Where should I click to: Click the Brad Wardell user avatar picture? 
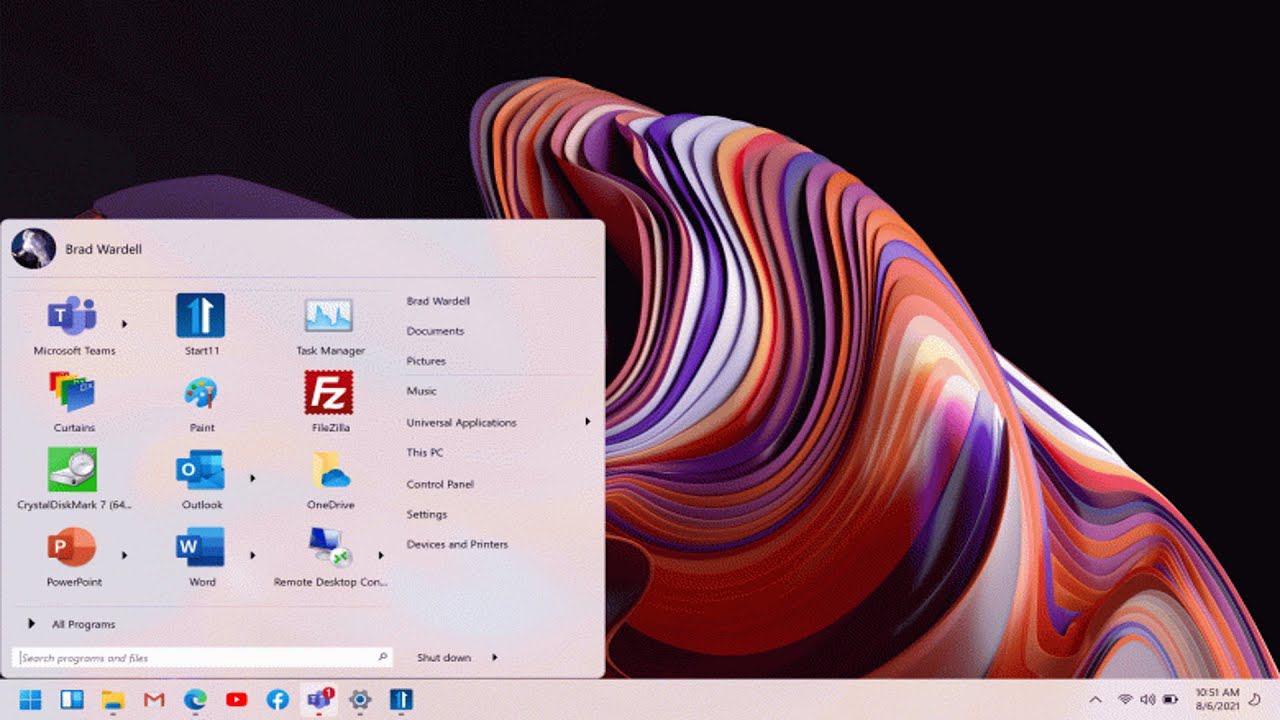click(33, 248)
